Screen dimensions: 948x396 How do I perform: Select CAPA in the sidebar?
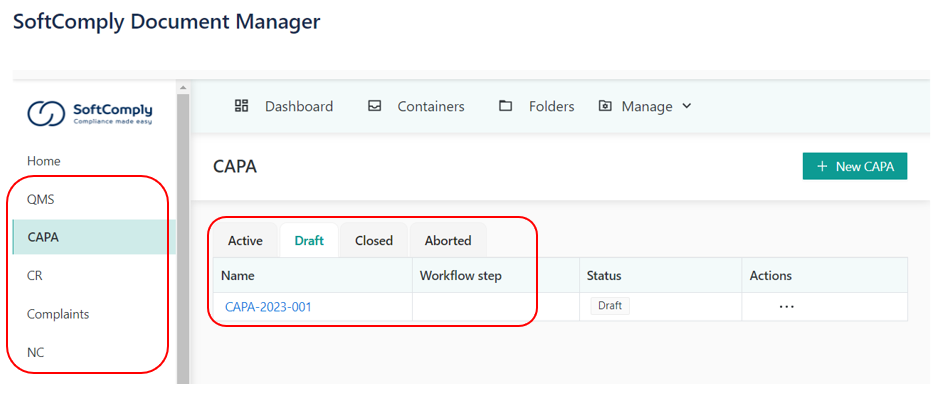point(94,237)
